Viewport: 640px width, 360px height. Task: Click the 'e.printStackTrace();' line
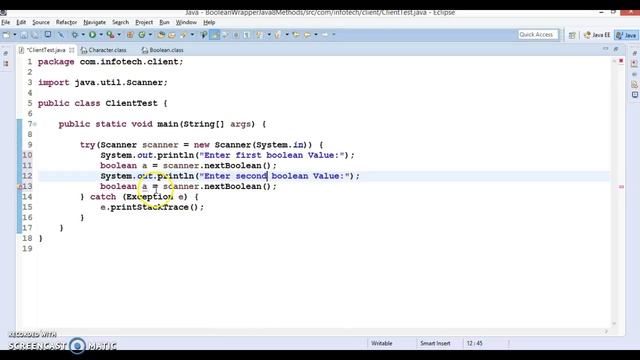[x=152, y=207]
